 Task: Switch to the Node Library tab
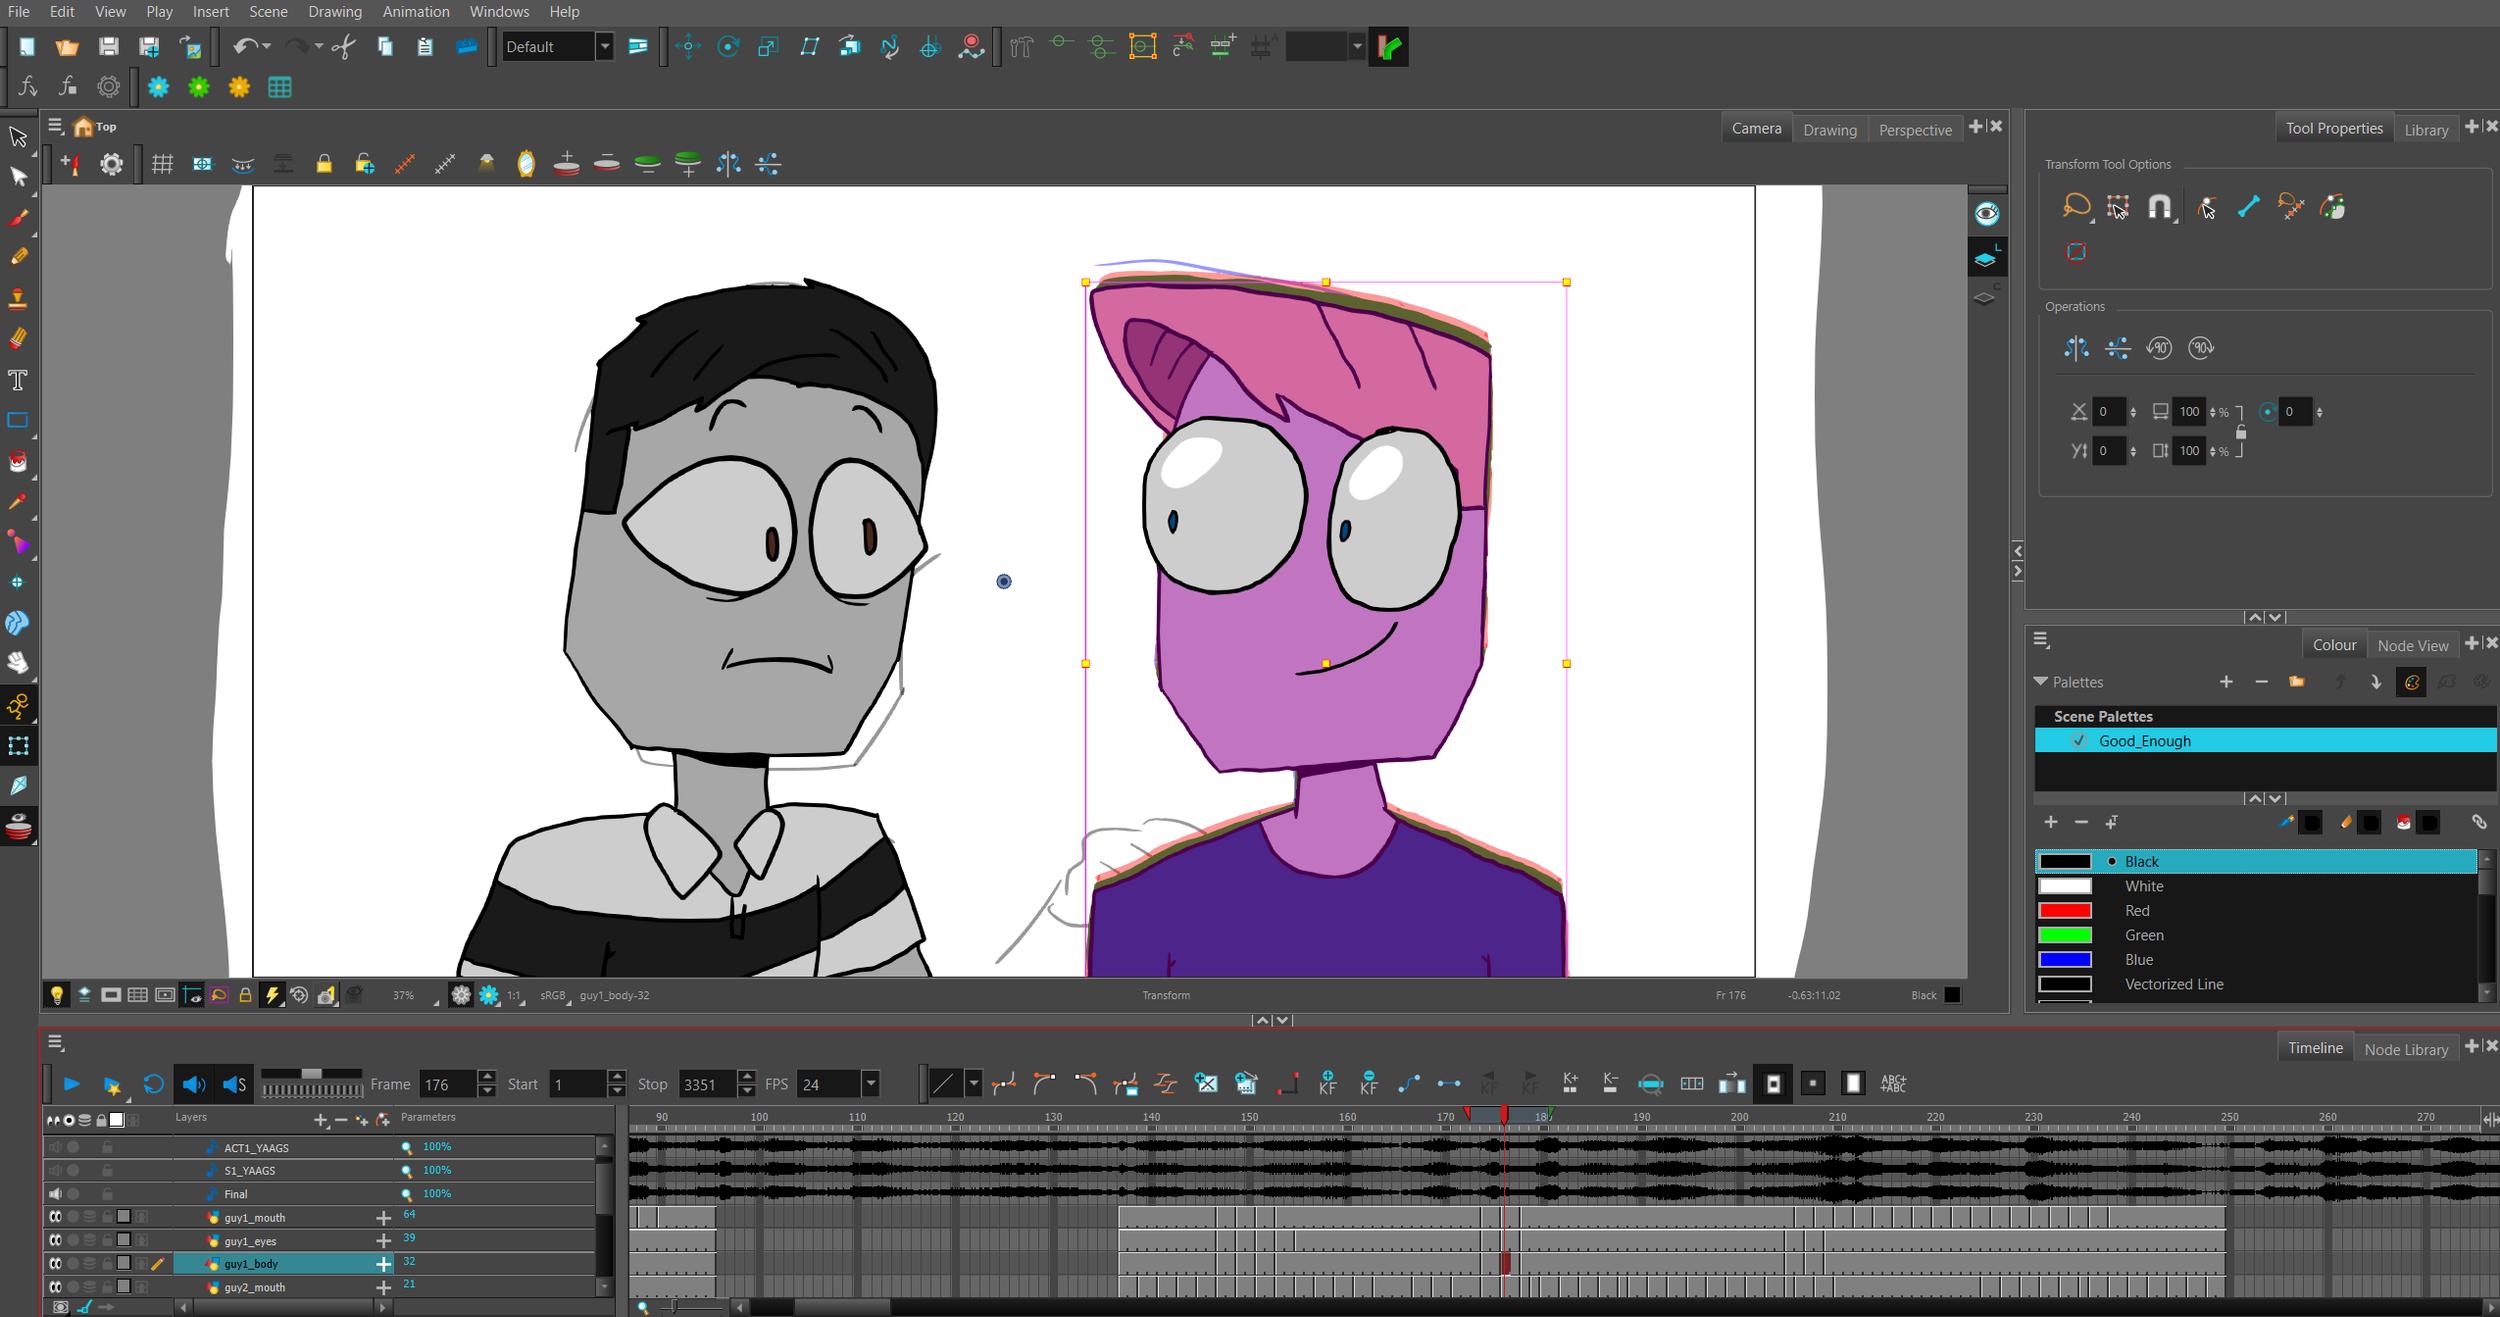pyautogui.click(x=2406, y=1049)
